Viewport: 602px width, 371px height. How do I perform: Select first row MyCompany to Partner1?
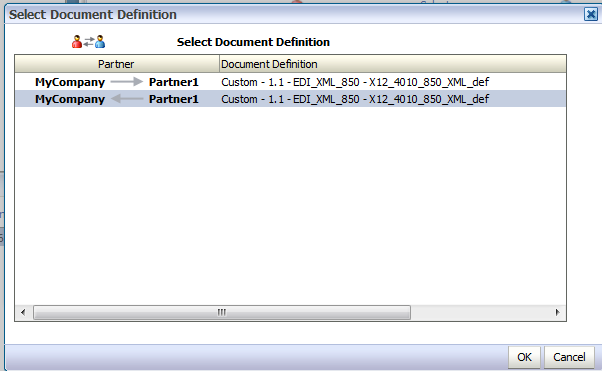tap(290, 82)
